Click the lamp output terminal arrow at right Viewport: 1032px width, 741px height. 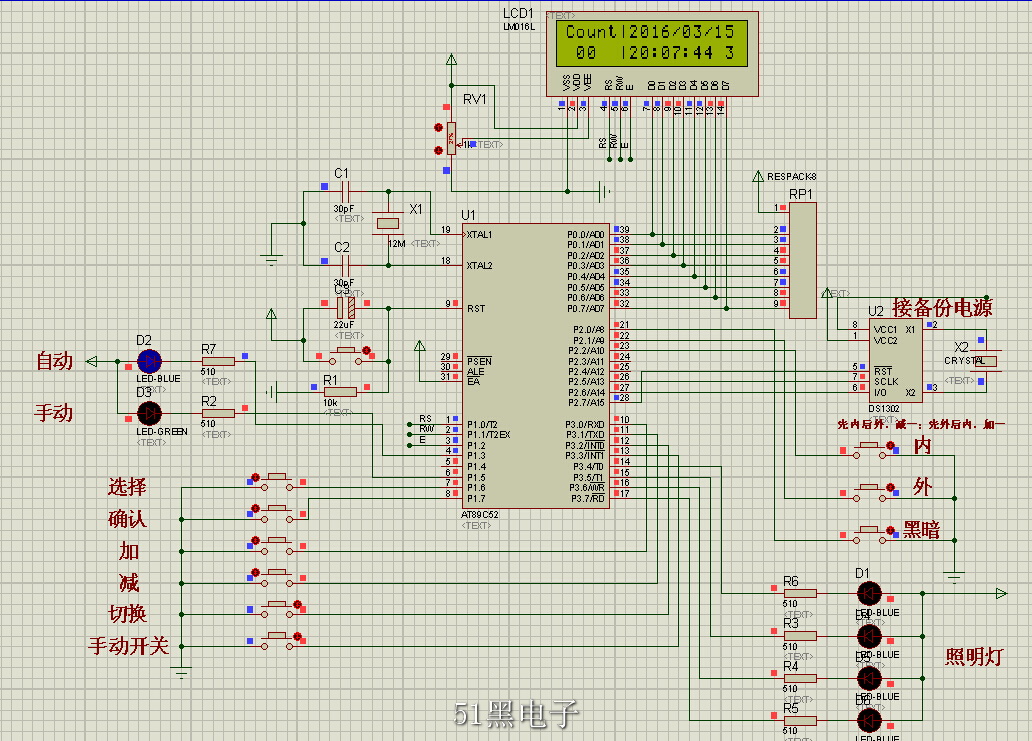click(x=1001, y=594)
